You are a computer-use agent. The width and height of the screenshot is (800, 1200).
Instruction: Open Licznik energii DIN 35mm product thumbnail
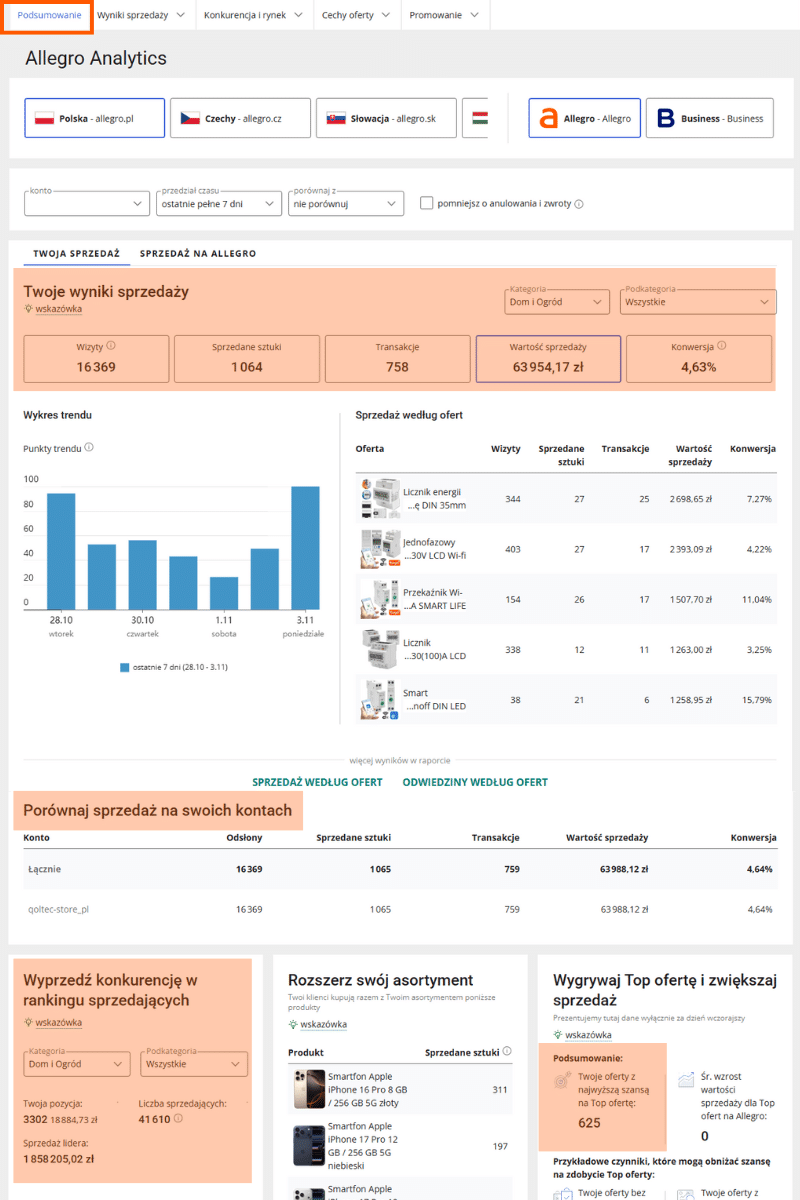point(379,498)
